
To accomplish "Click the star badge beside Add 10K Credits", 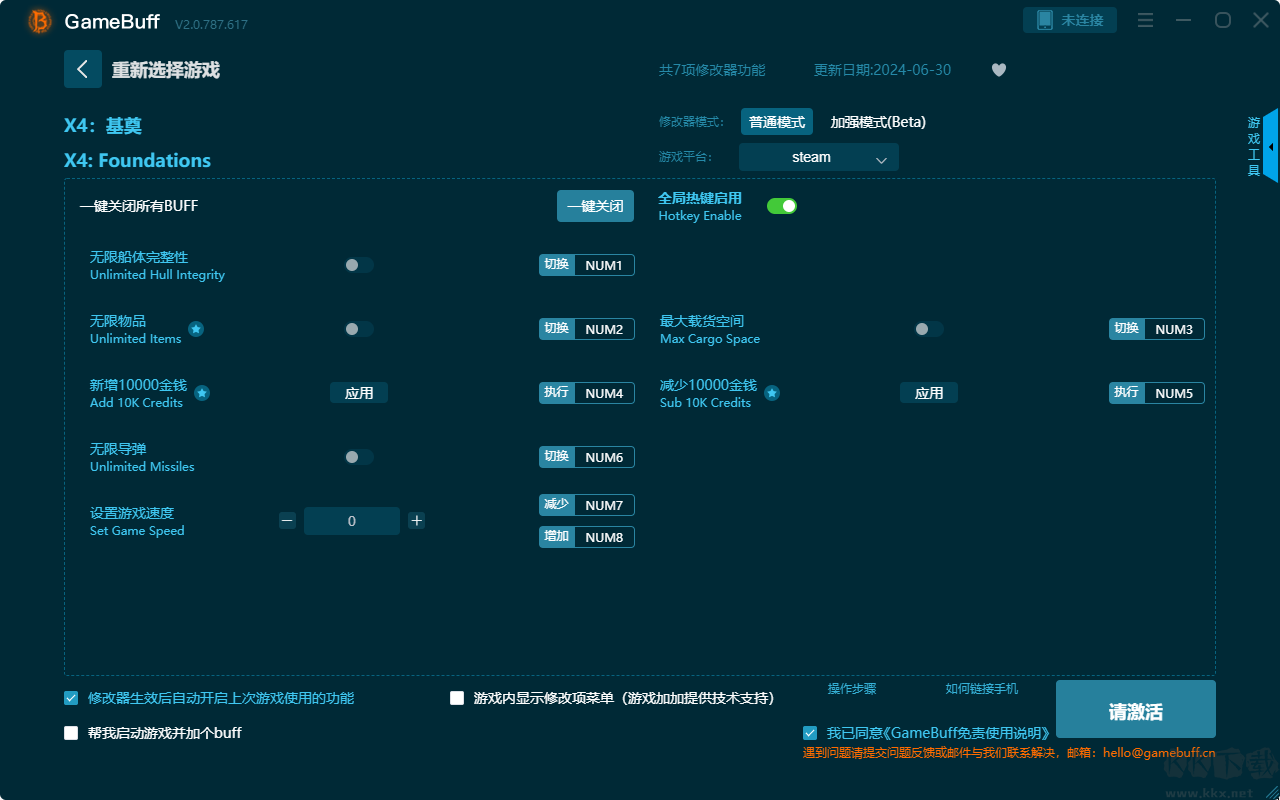I will click(x=202, y=393).
